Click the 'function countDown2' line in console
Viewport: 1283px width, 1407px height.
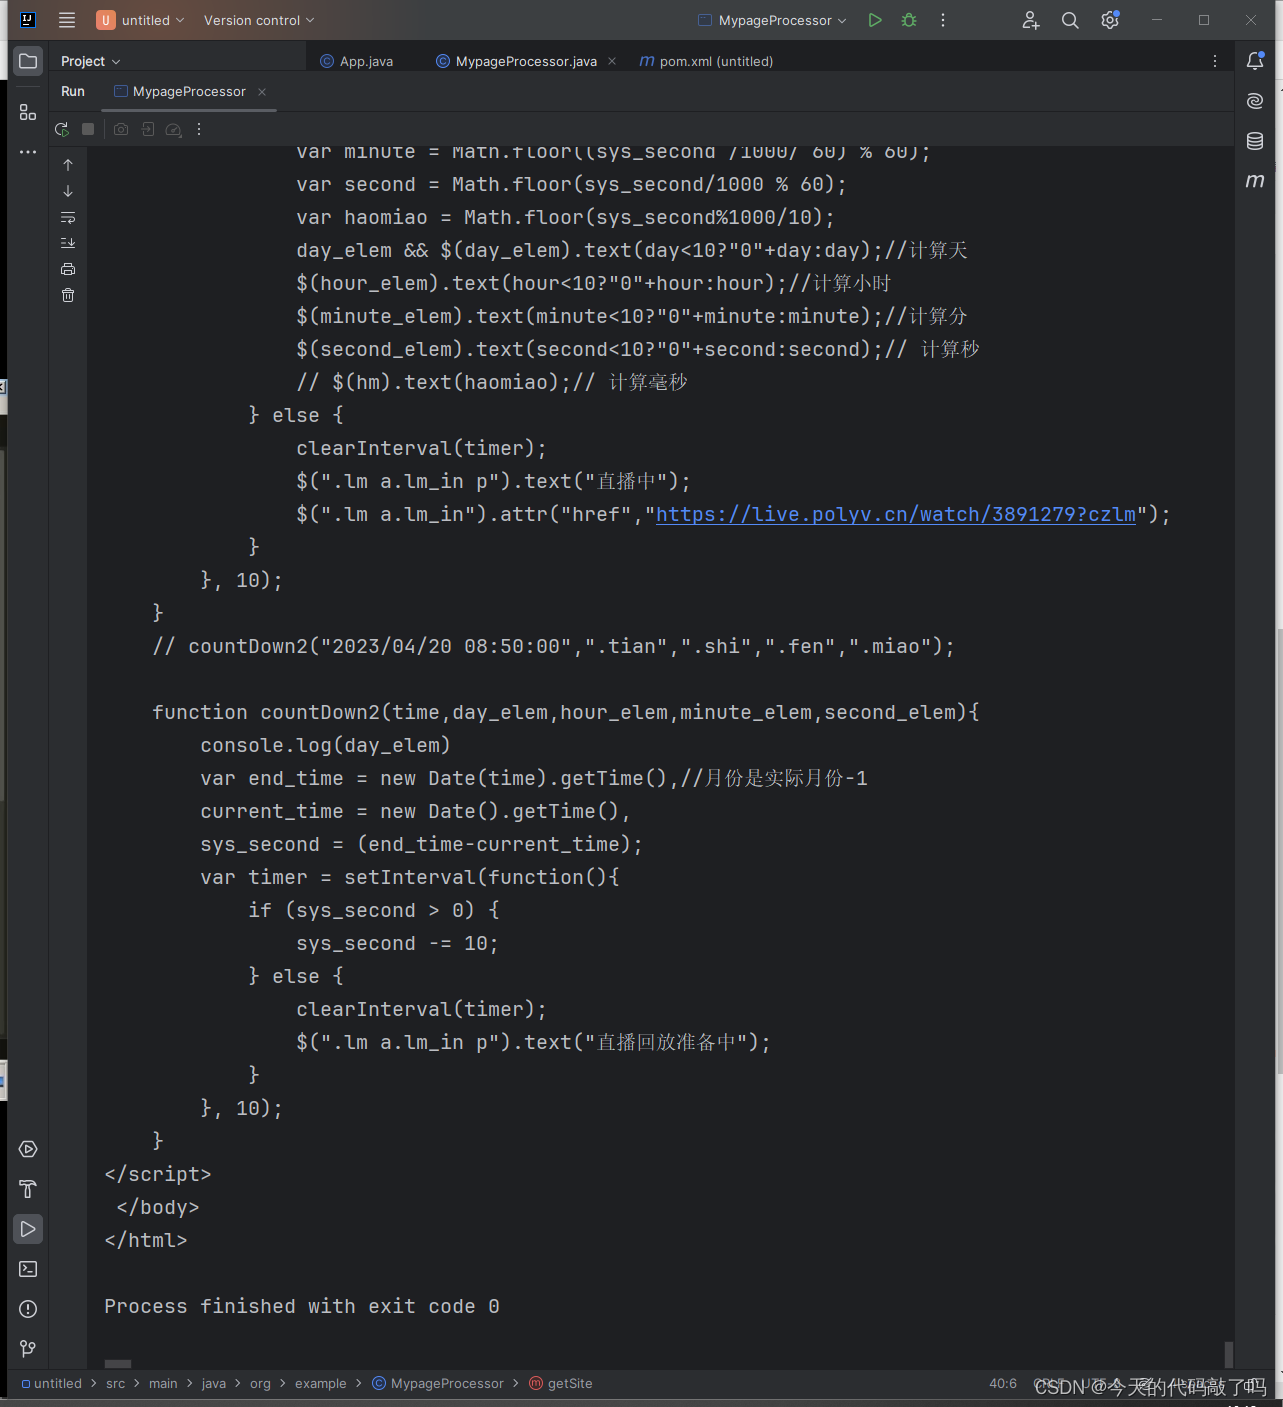566,712
